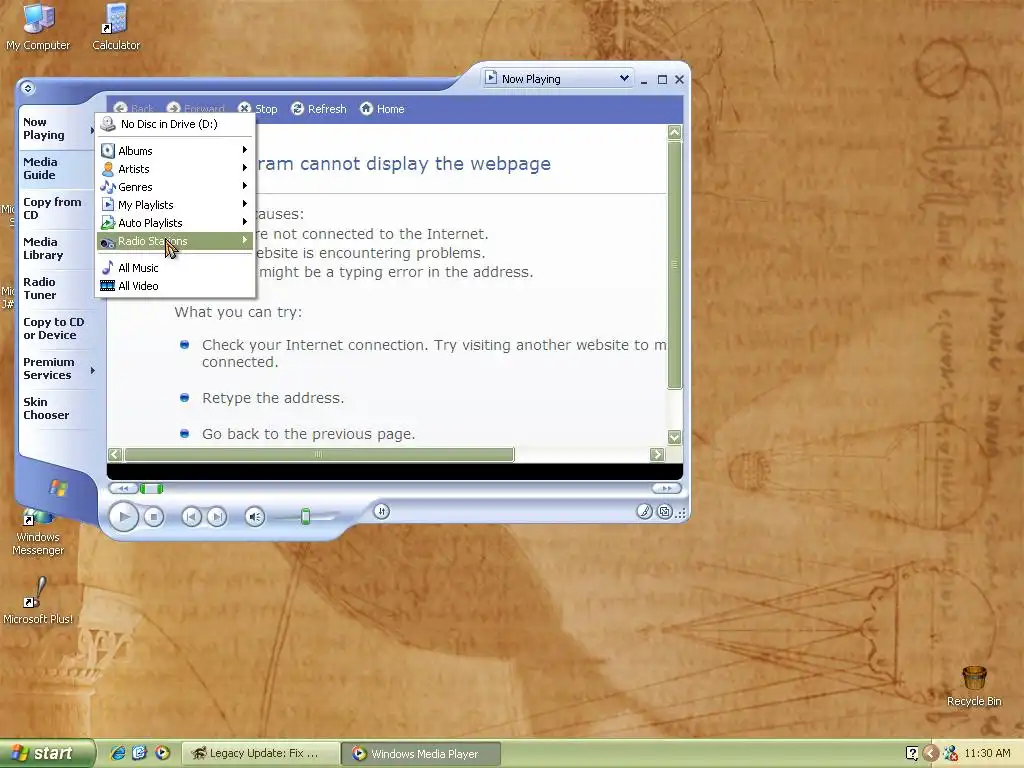Switch to Legacy Update taskbar button
Screen dimensions: 1024x768
click(x=260, y=754)
